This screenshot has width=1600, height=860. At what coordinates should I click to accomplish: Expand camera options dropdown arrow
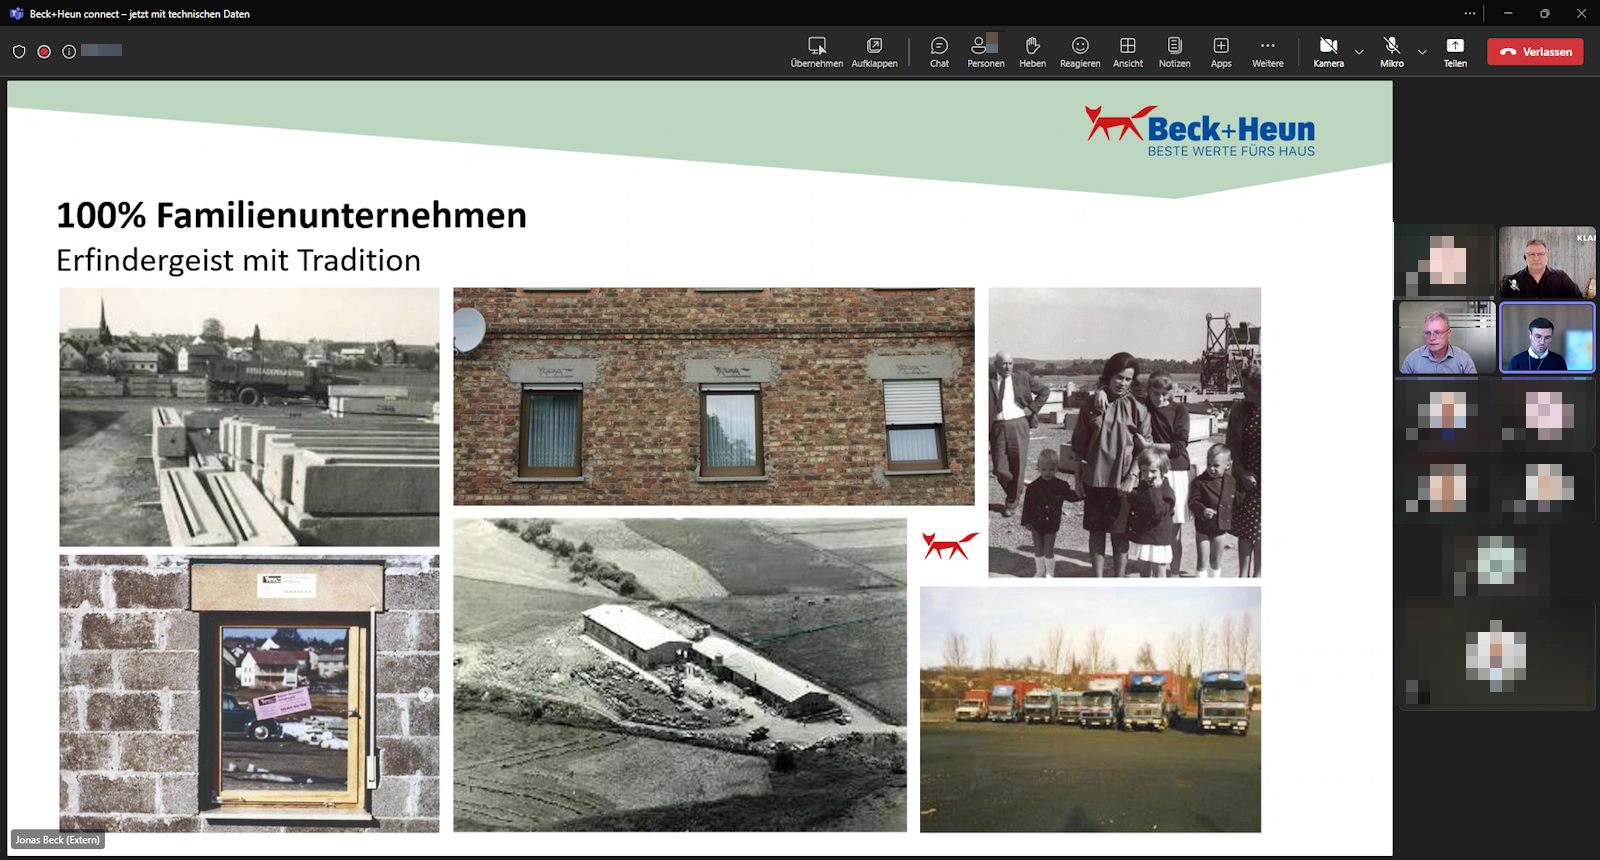(1359, 52)
